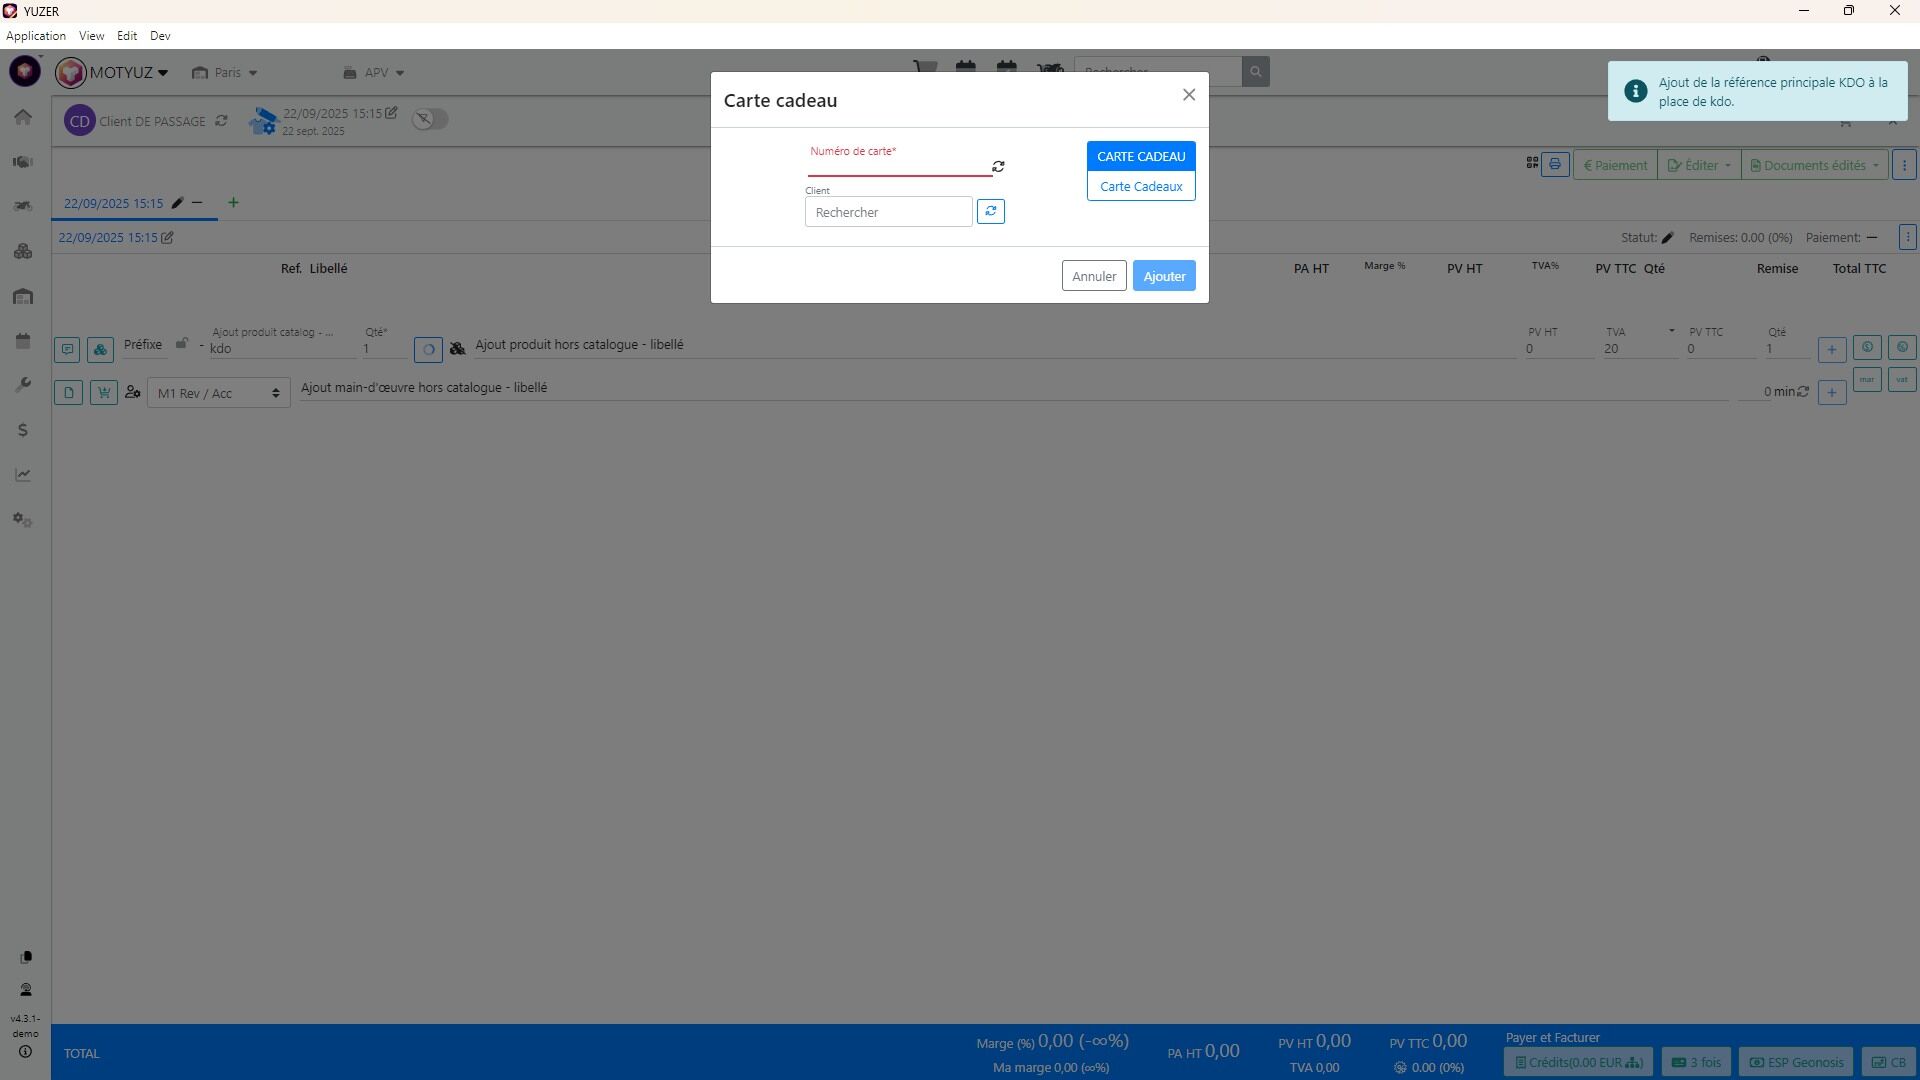This screenshot has height=1080, width=1920.
Task: Close the Carte cadeau dialog
Action: (1188, 95)
